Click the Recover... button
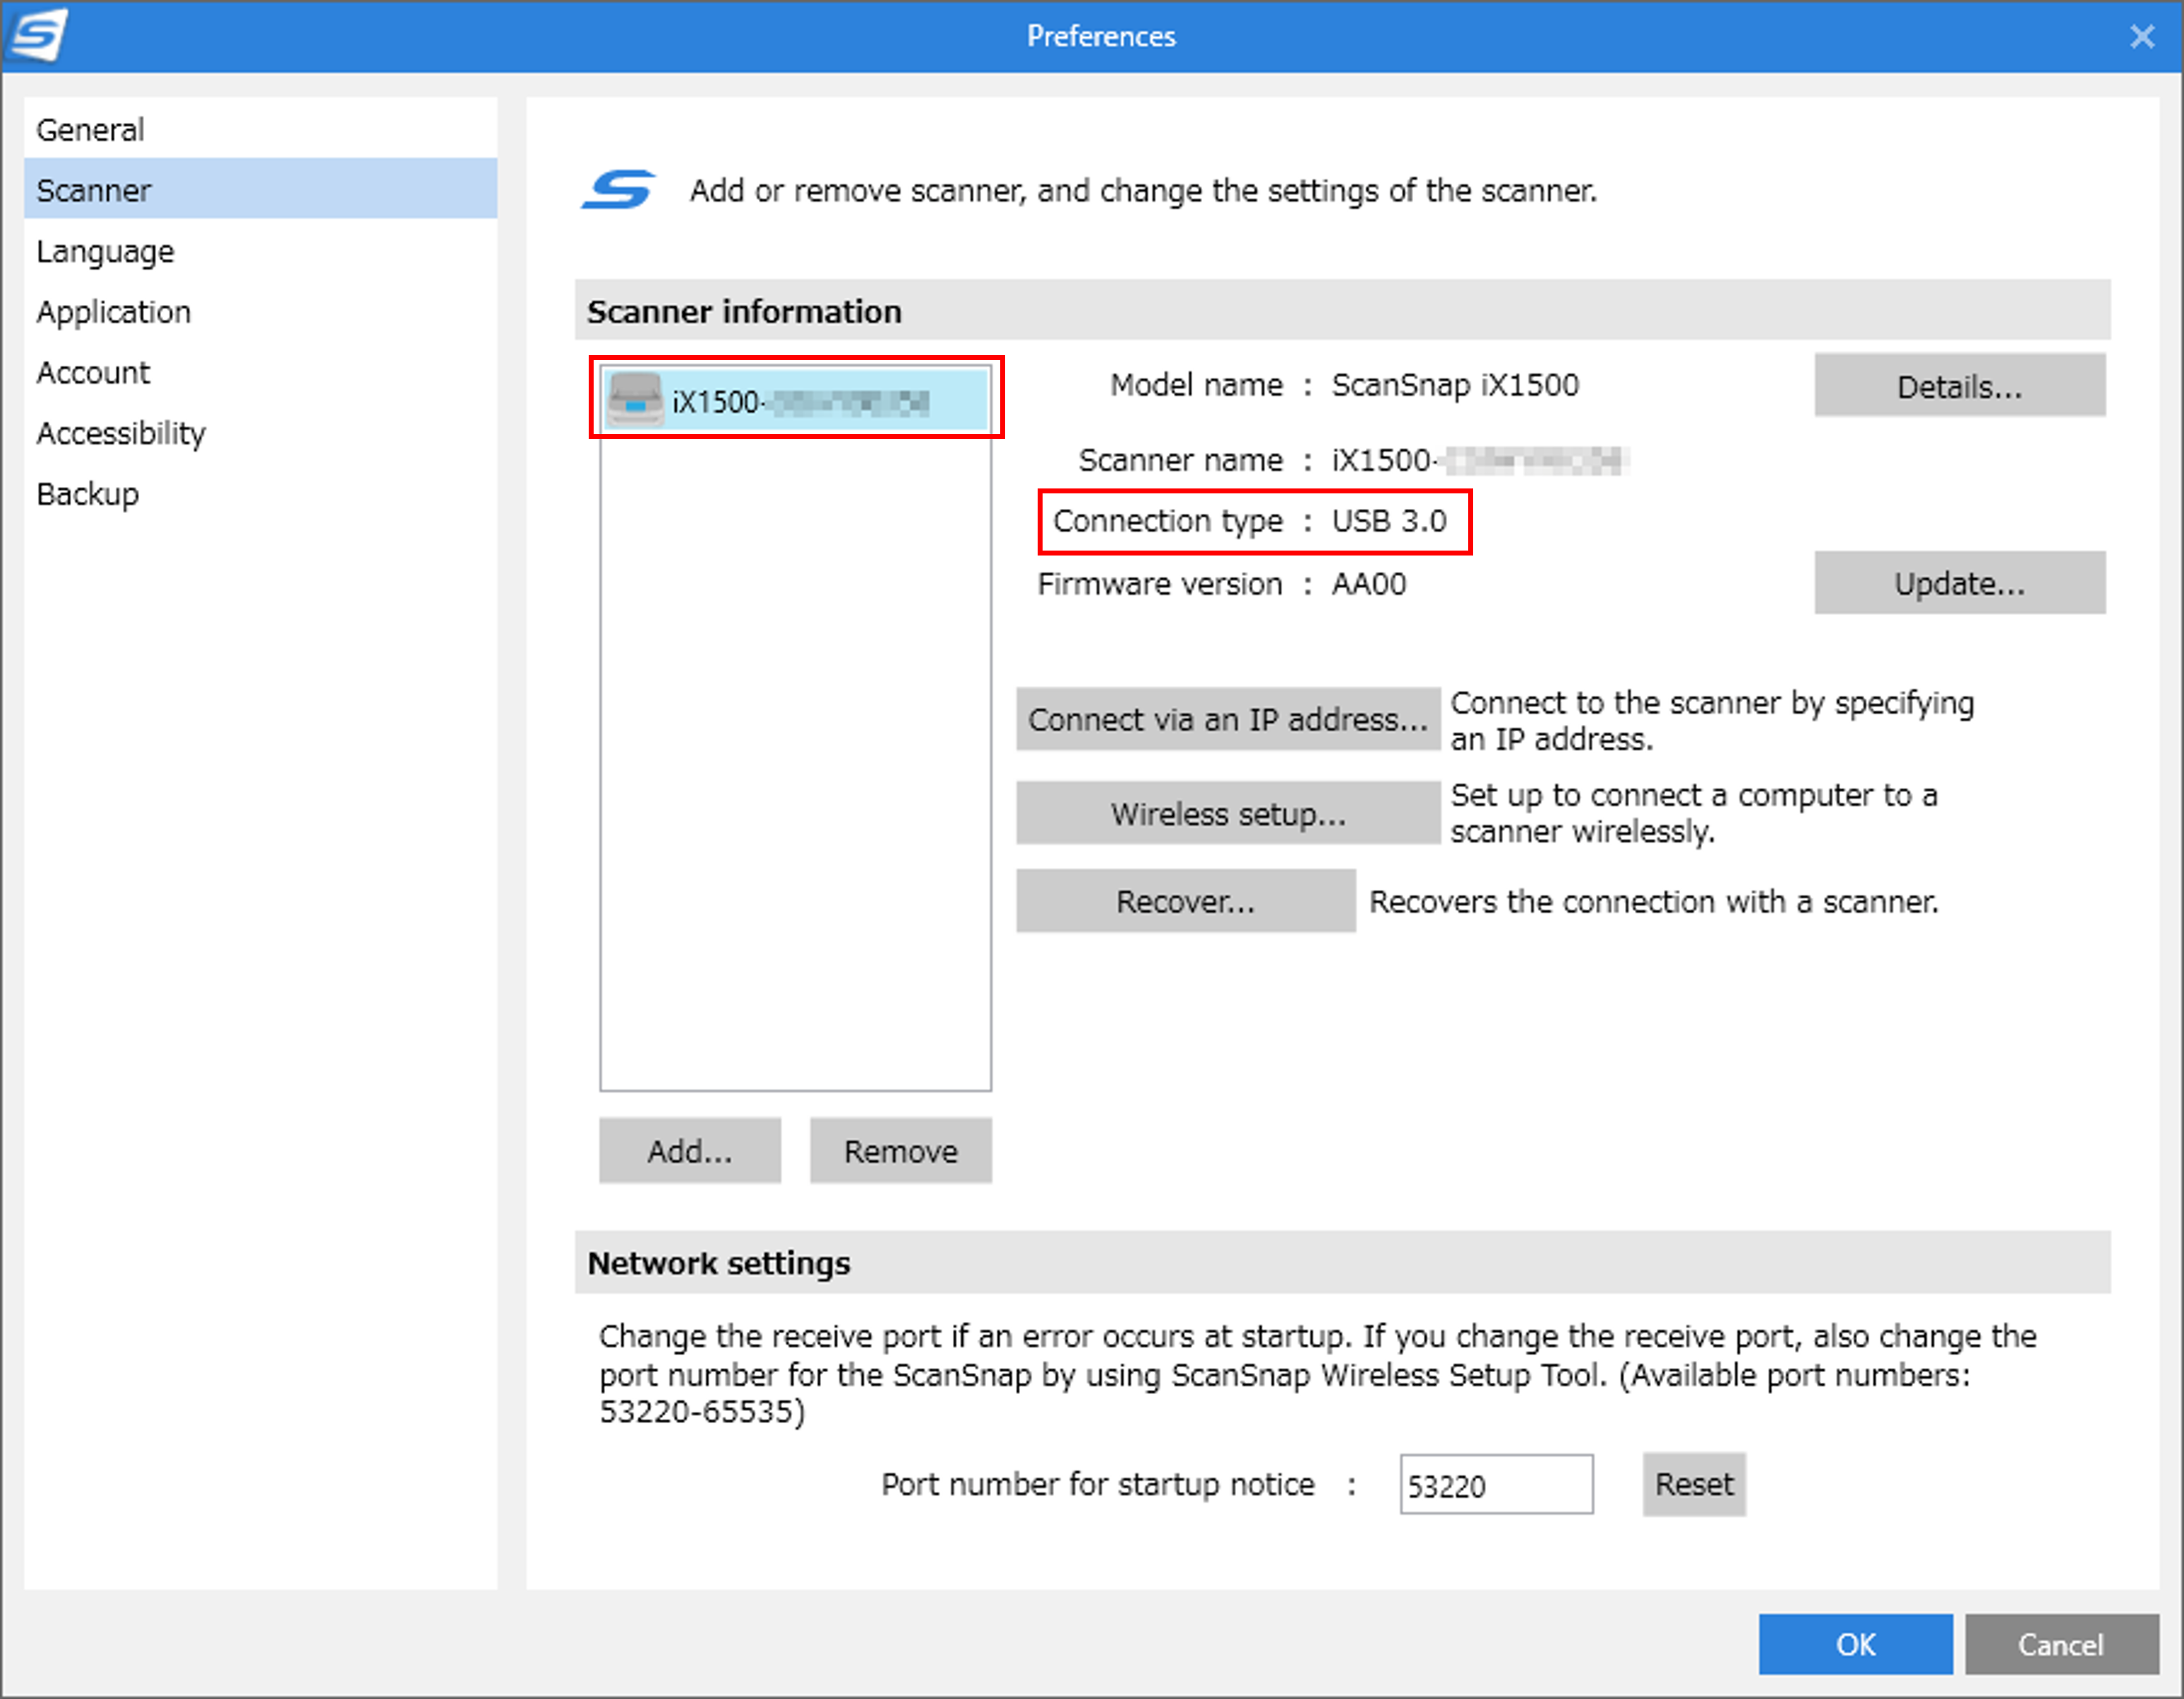Viewport: 2184px width, 1699px height. point(1185,901)
